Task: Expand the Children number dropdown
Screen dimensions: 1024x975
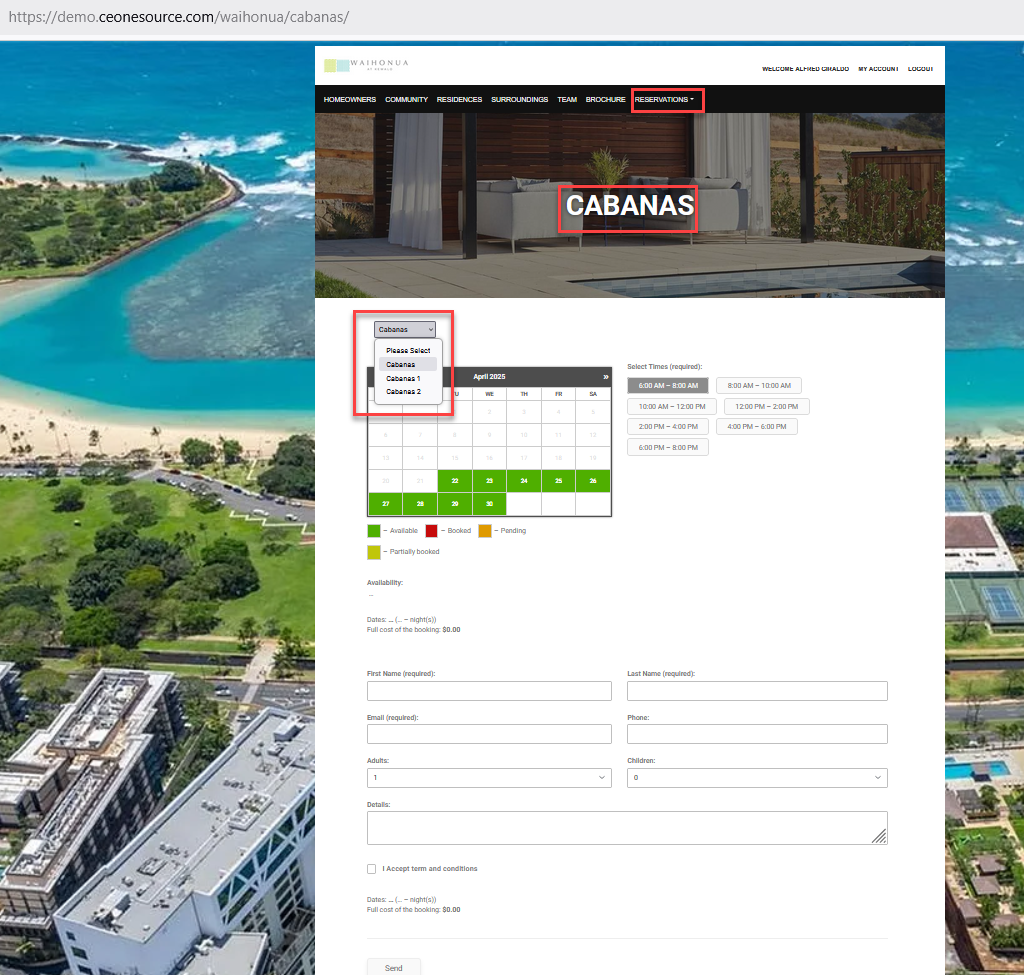Action: tap(757, 778)
